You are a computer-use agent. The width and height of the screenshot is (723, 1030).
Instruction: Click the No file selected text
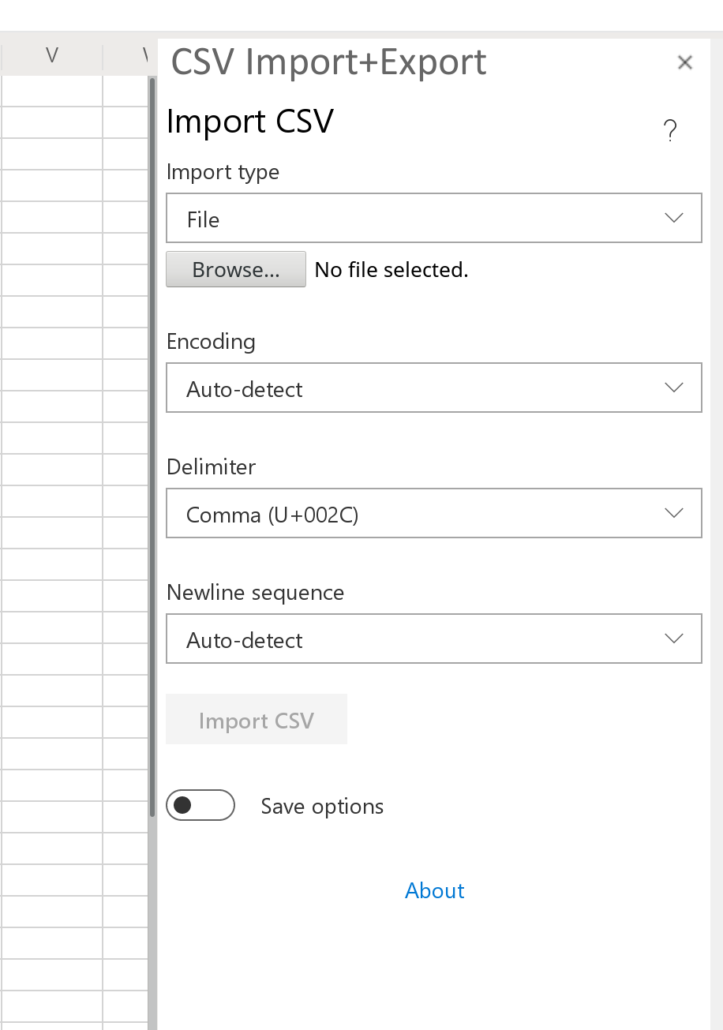(x=391, y=270)
